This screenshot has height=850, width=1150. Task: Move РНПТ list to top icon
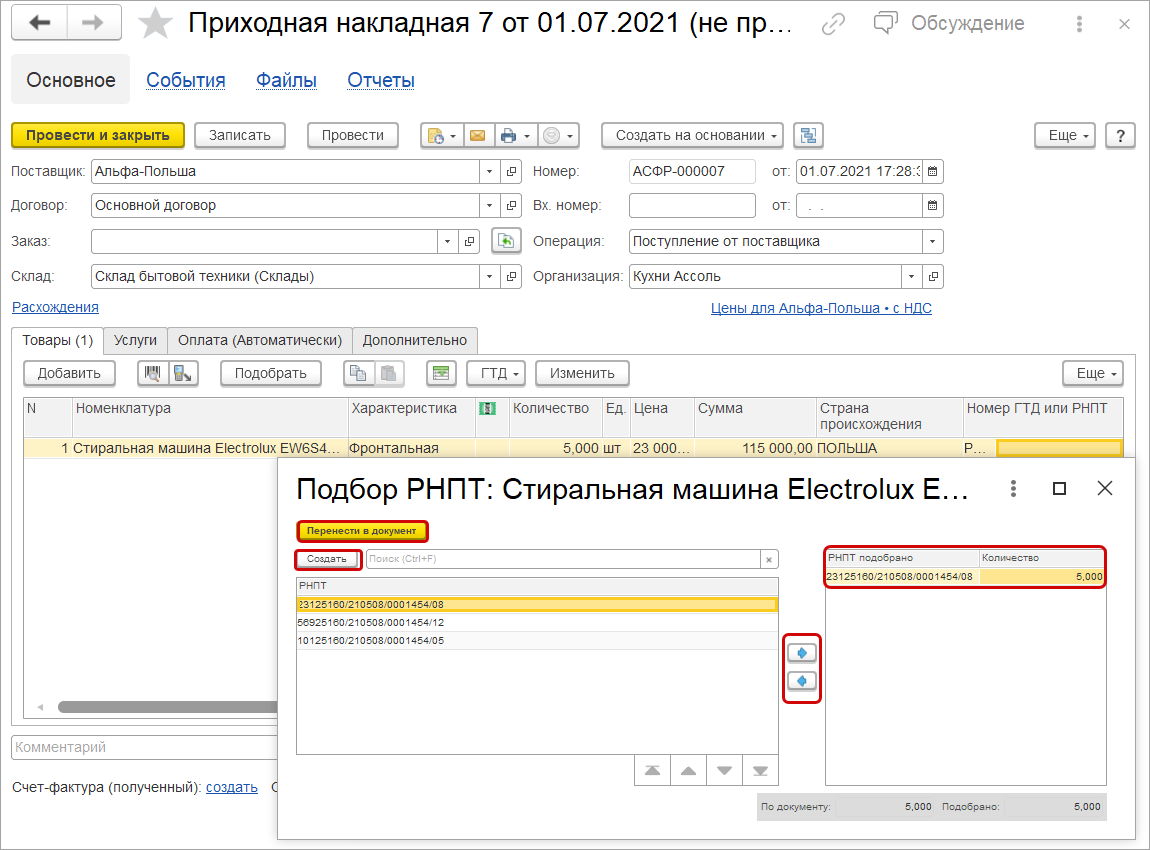[652, 771]
